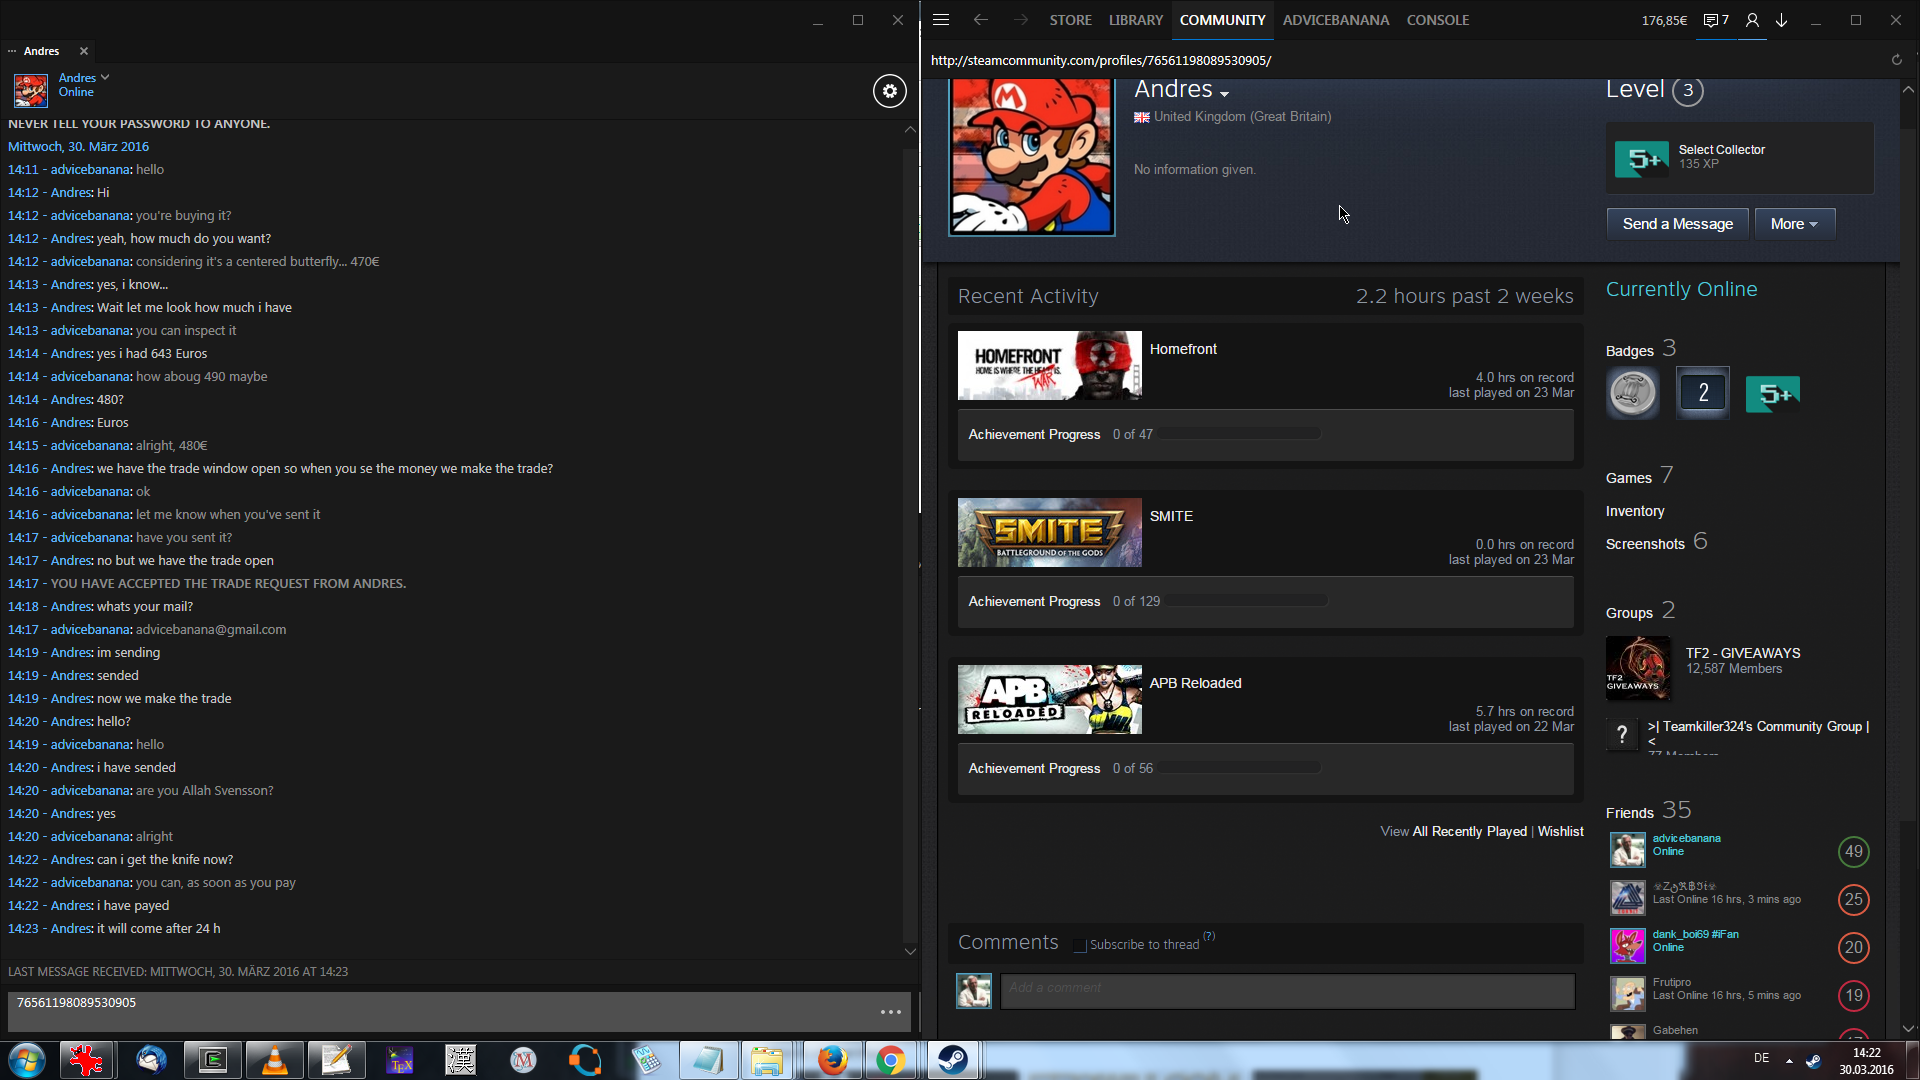
Task: Open the STORE menu
Action: (x=1070, y=20)
